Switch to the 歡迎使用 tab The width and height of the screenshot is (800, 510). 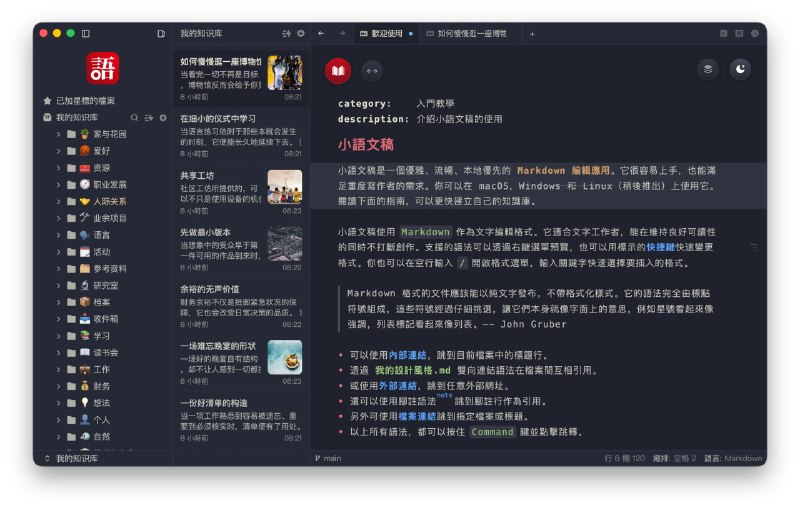pyautogui.click(x=386, y=34)
